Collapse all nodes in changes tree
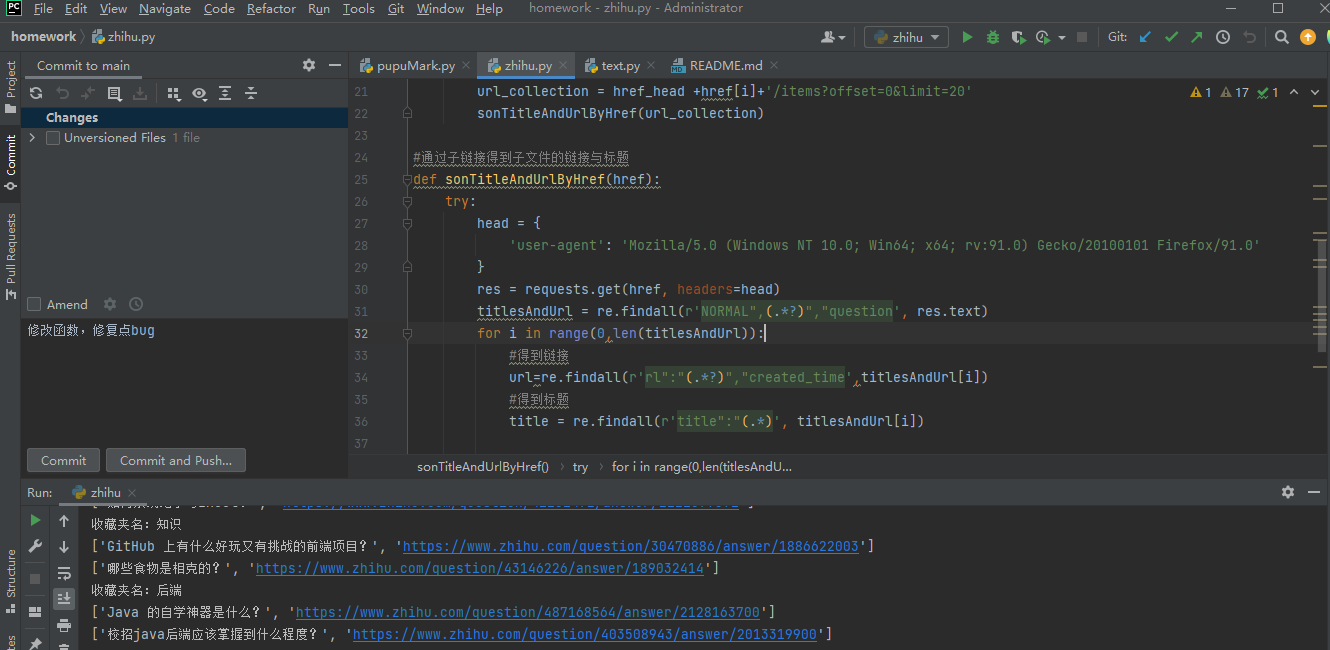 (x=251, y=93)
